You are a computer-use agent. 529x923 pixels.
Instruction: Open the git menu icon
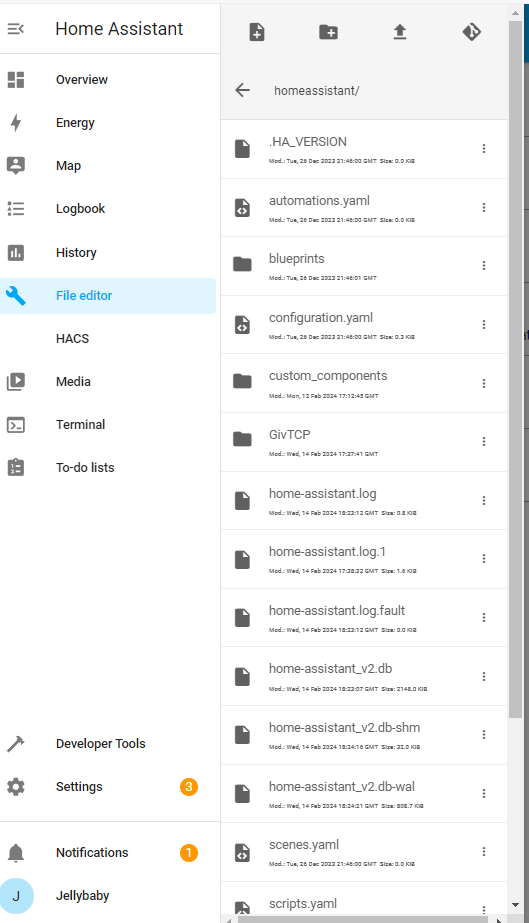pyautogui.click(x=471, y=32)
